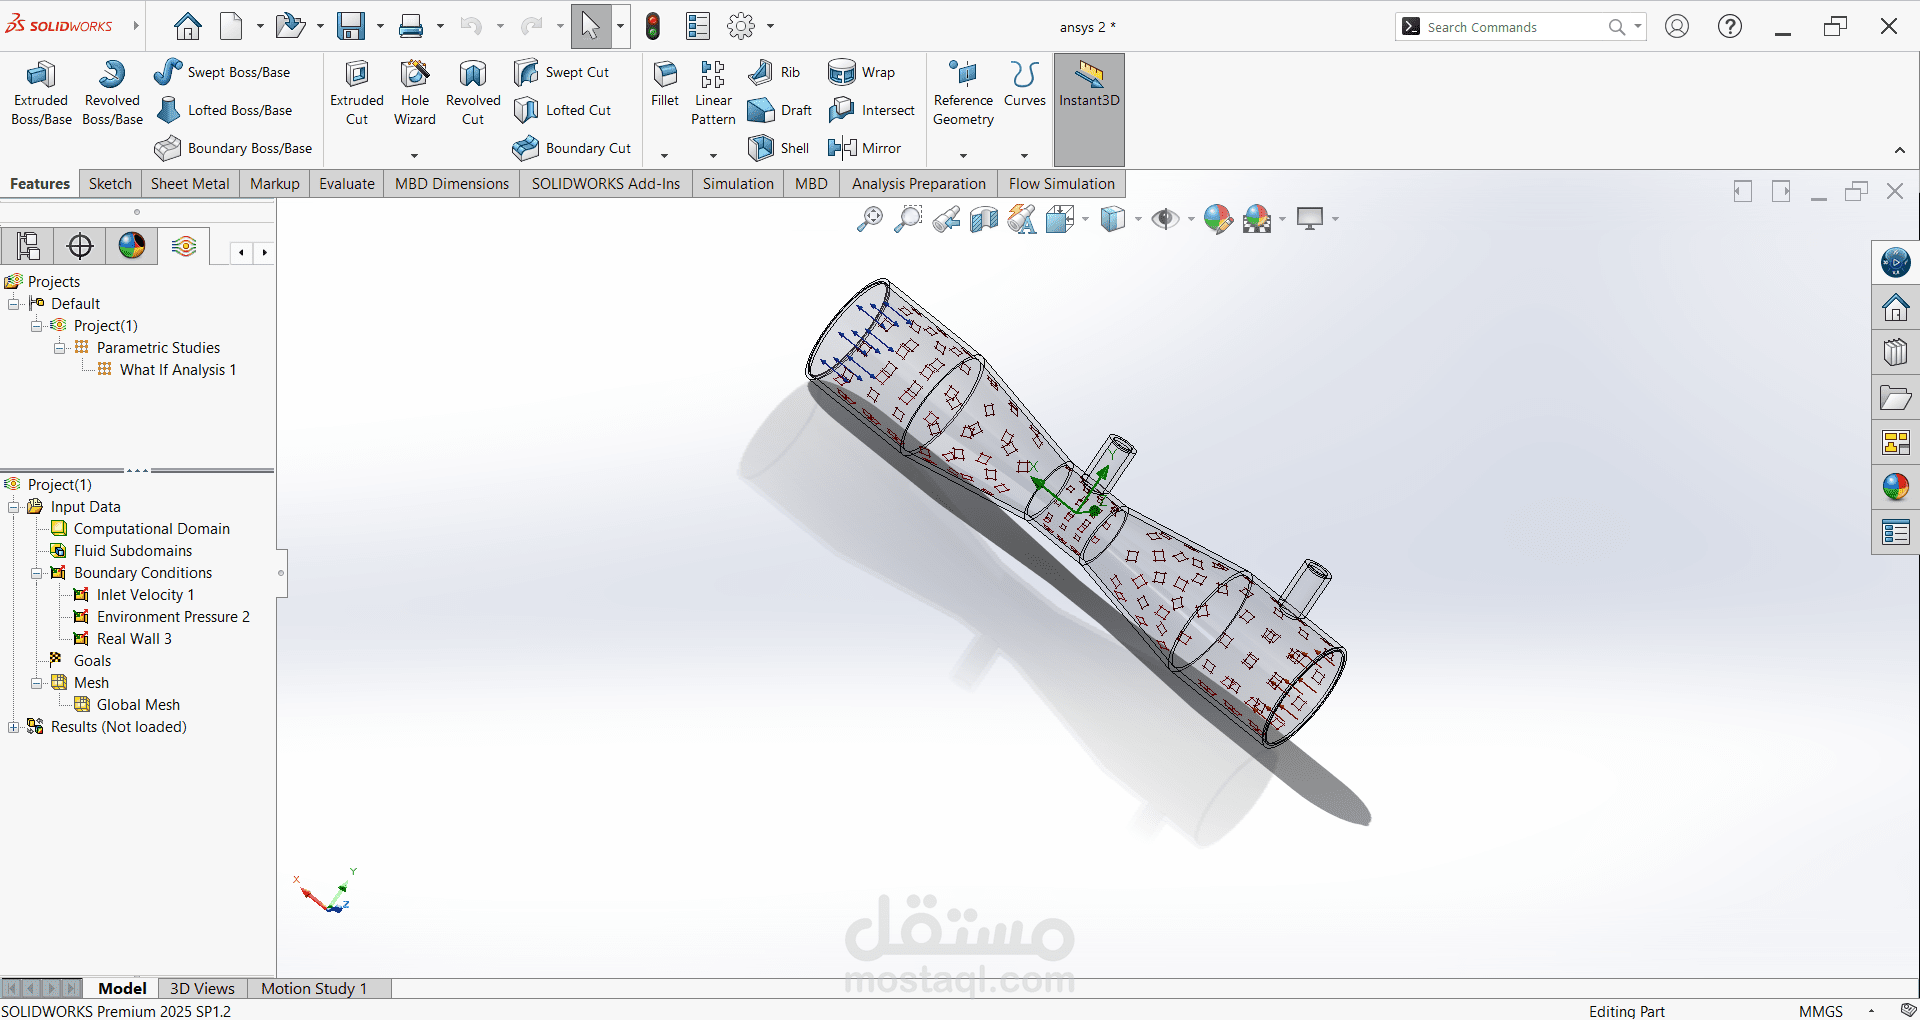This screenshot has width=1920, height=1020.
Task: Open the DisplayManager panel tab
Action: [132, 246]
